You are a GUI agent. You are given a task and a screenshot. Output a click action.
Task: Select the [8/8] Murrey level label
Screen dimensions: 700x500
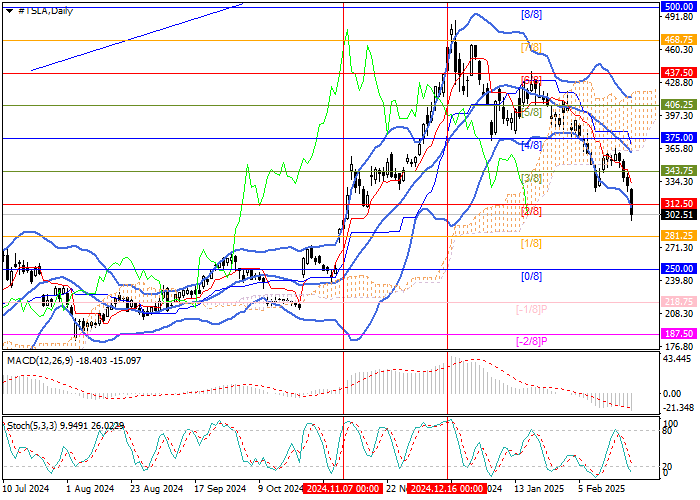(531, 14)
